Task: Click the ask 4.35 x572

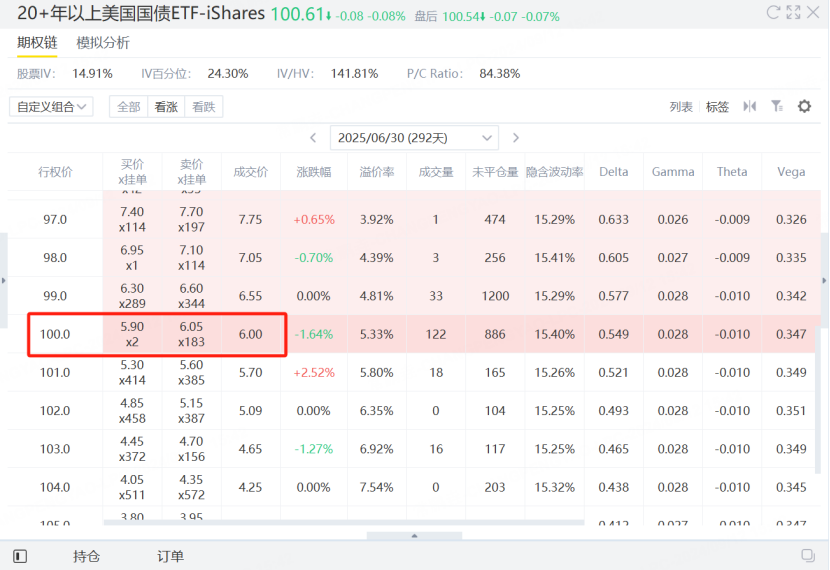Action: tap(192, 487)
